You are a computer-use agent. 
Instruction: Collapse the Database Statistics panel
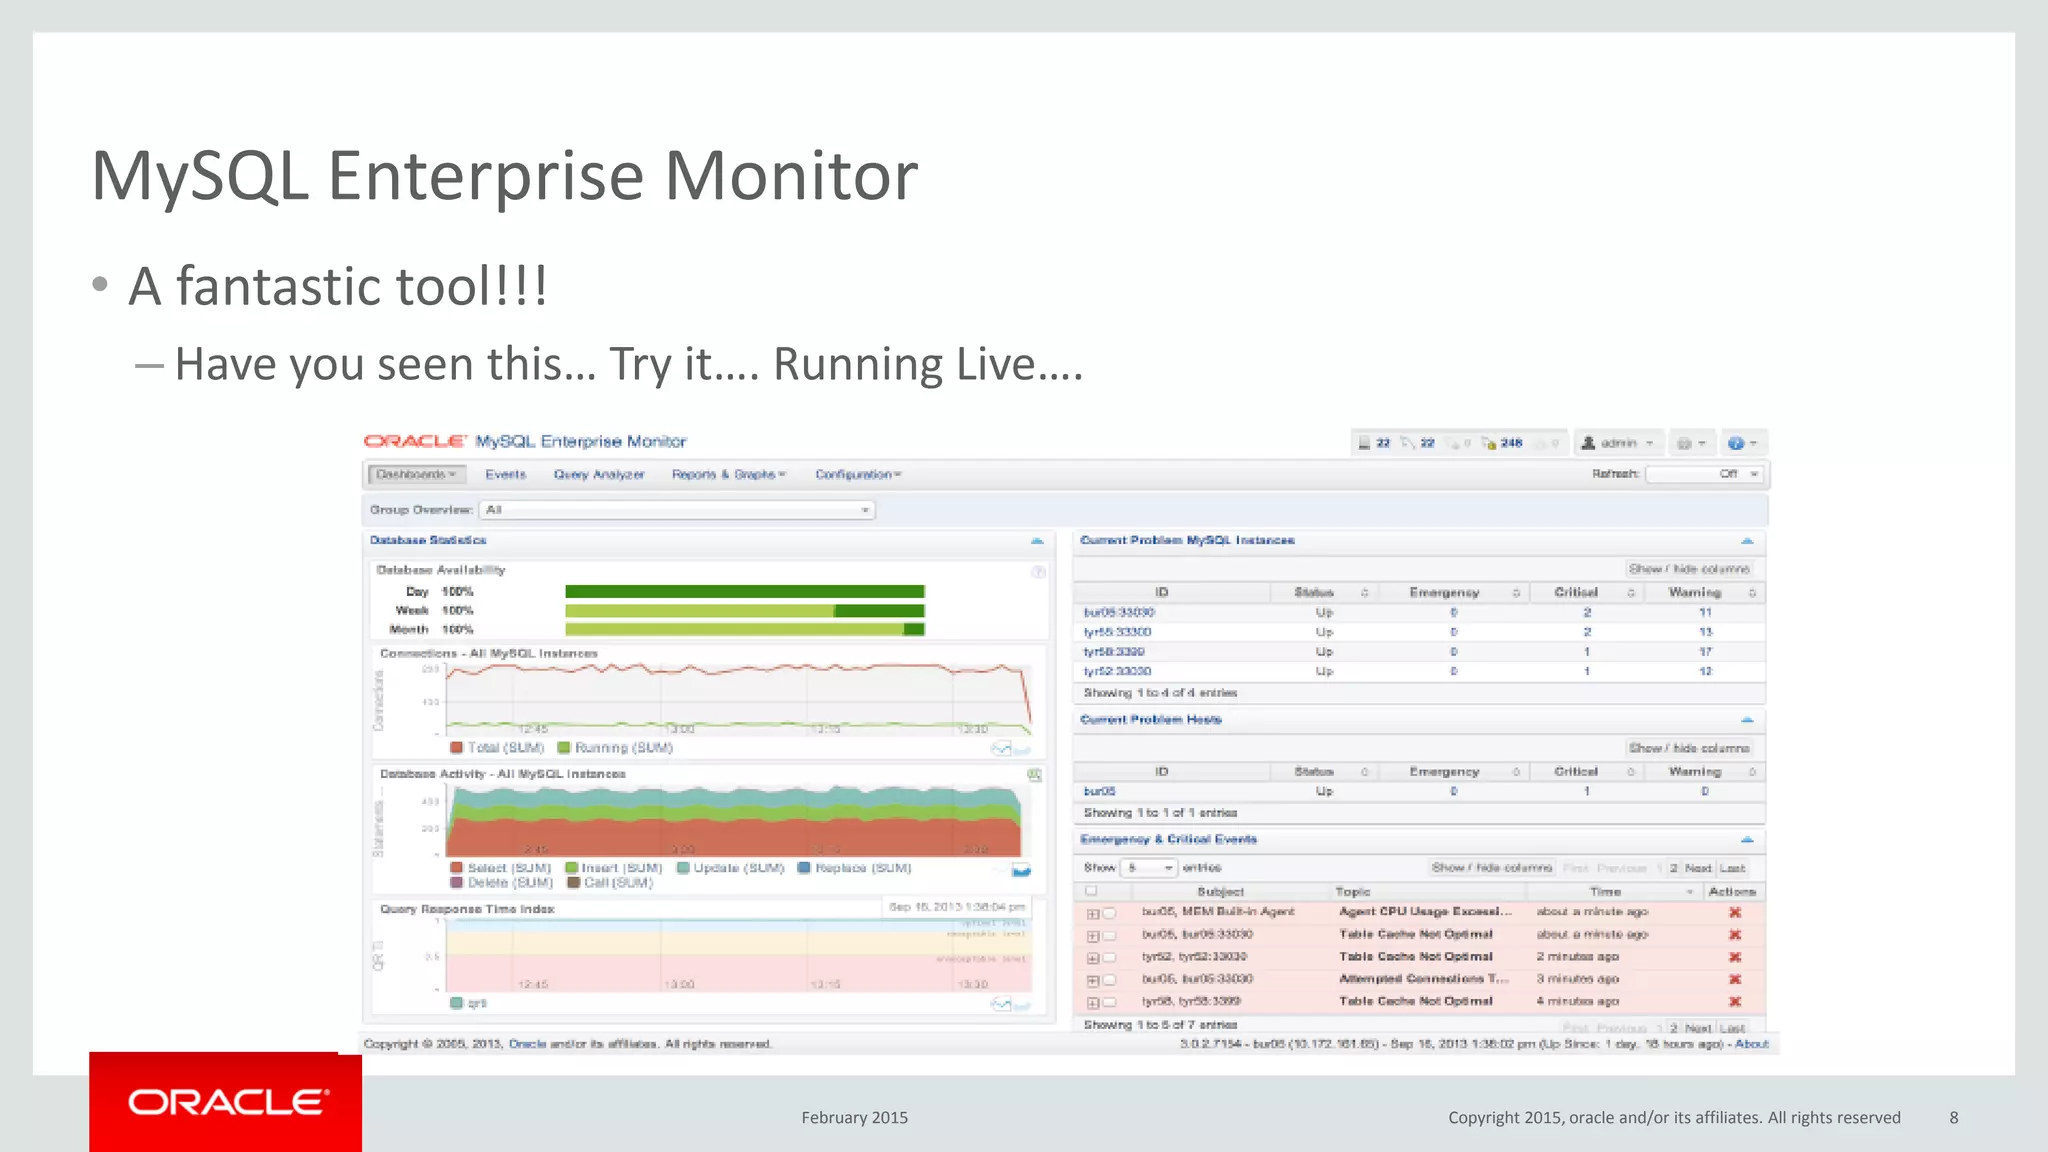click(x=1037, y=541)
